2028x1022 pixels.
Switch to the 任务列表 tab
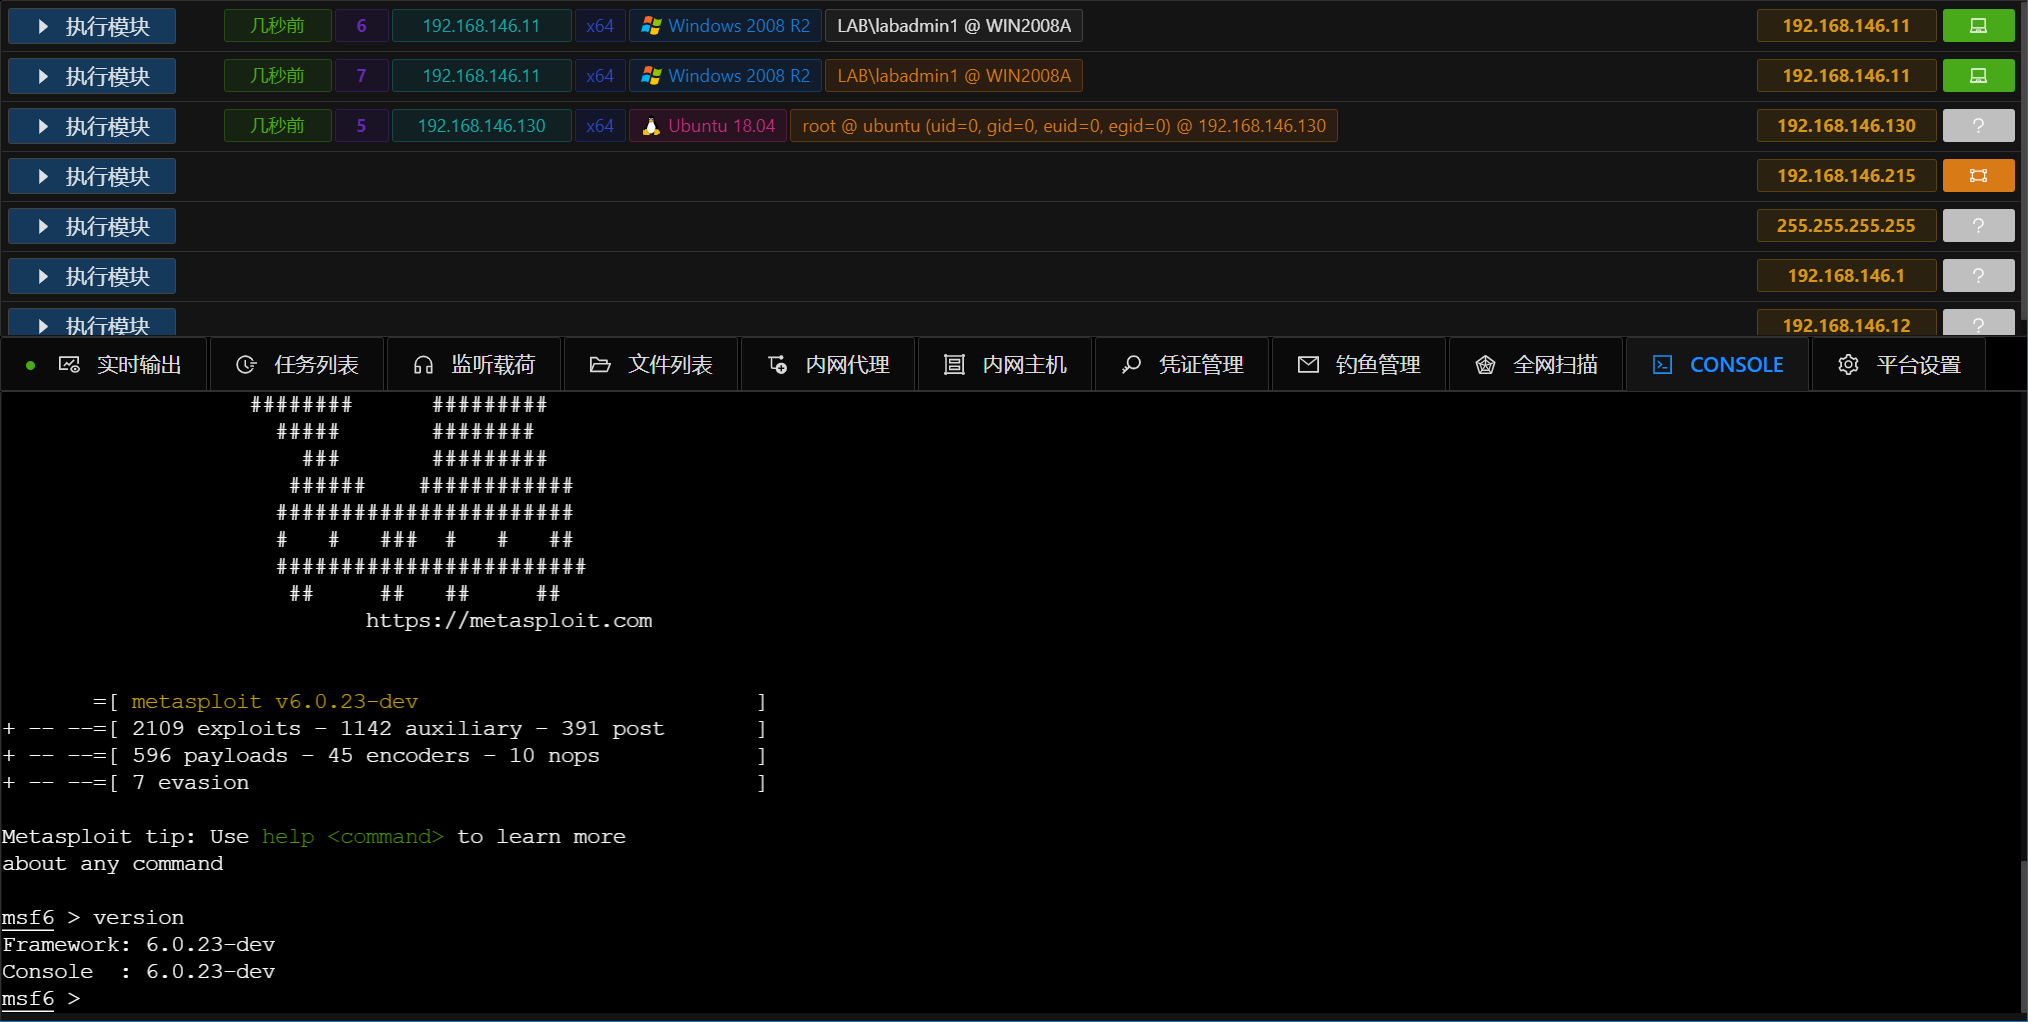pyautogui.click(x=298, y=365)
